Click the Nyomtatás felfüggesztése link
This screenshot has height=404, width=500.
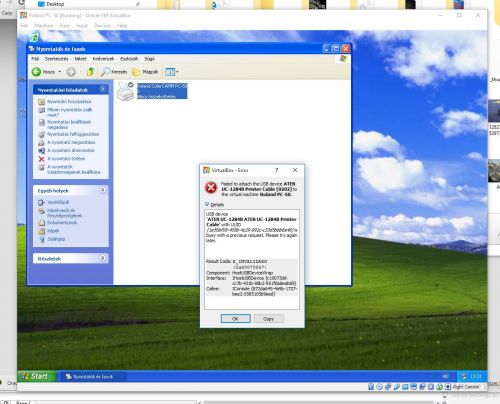tap(73, 134)
